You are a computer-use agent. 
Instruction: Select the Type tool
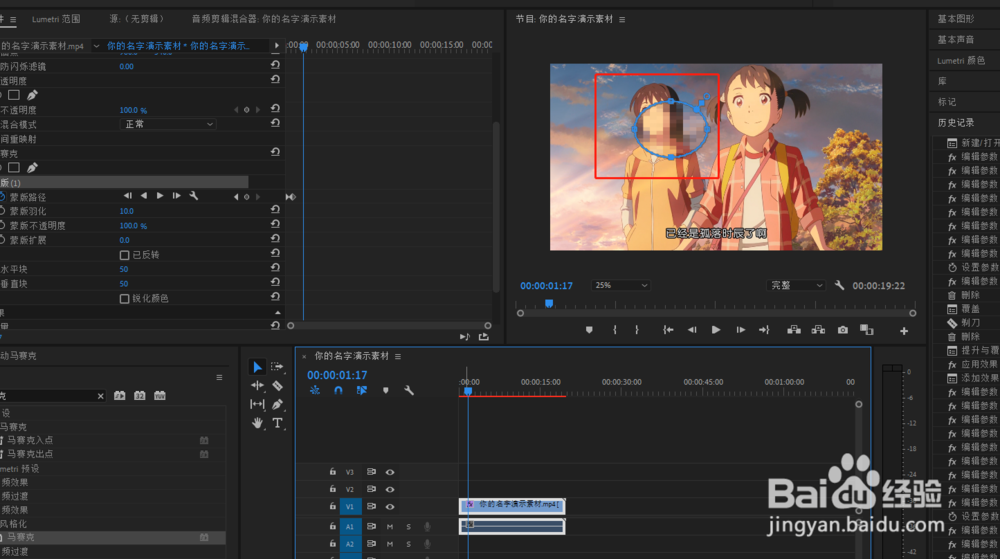point(277,423)
